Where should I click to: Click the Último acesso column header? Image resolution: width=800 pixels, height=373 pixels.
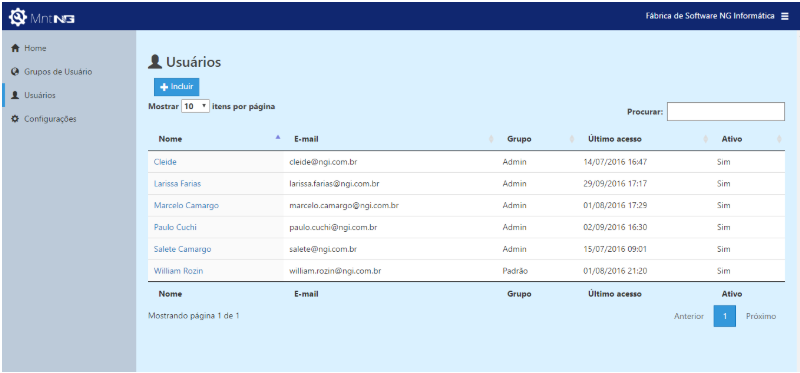pyautogui.click(x=615, y=139)
